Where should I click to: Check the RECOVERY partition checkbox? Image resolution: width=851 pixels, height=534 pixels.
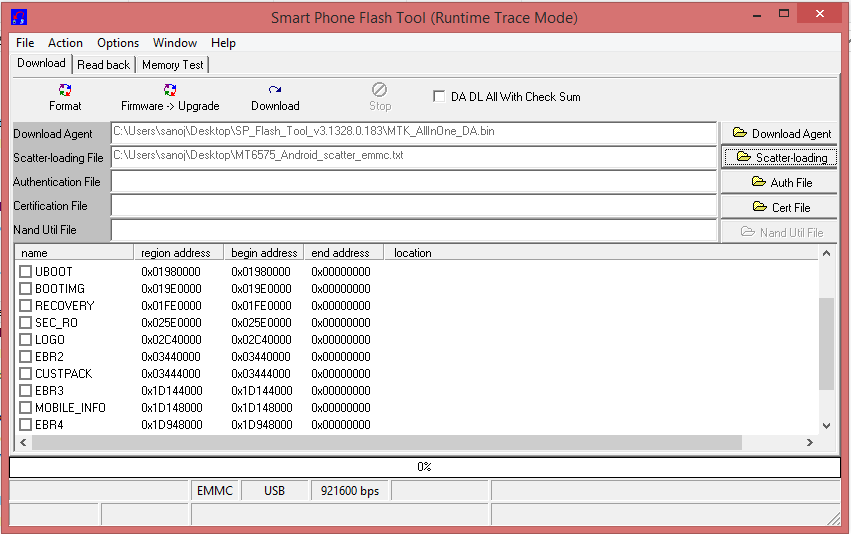[25, 306]
